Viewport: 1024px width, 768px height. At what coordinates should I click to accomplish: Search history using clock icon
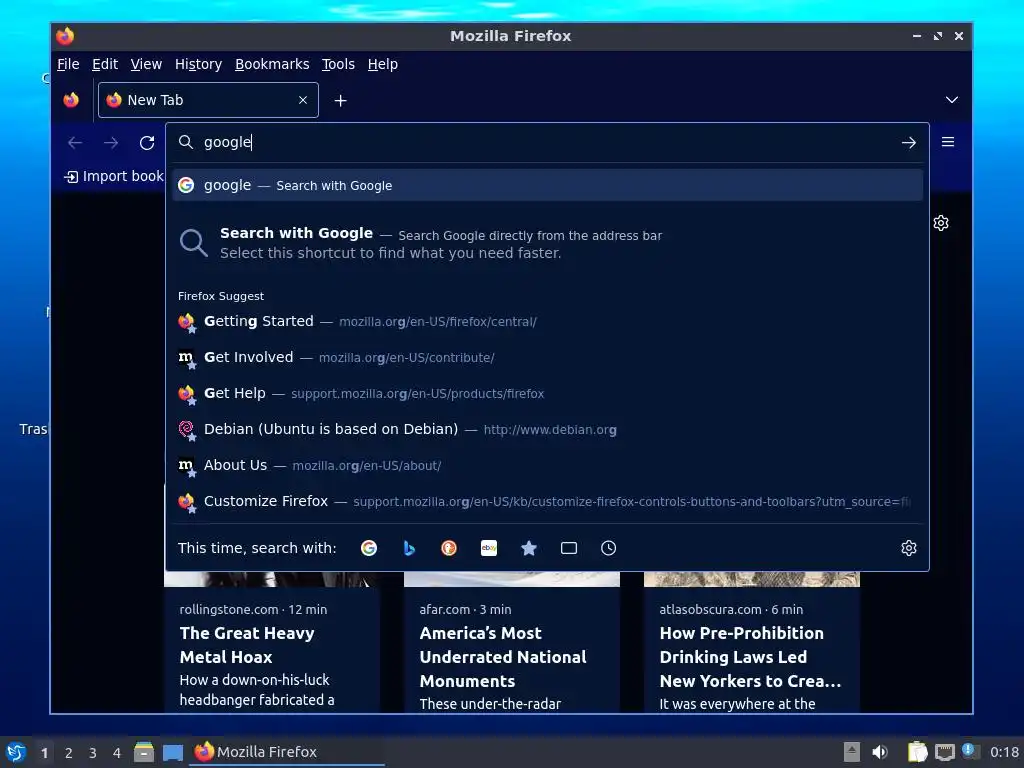(609, 548)
